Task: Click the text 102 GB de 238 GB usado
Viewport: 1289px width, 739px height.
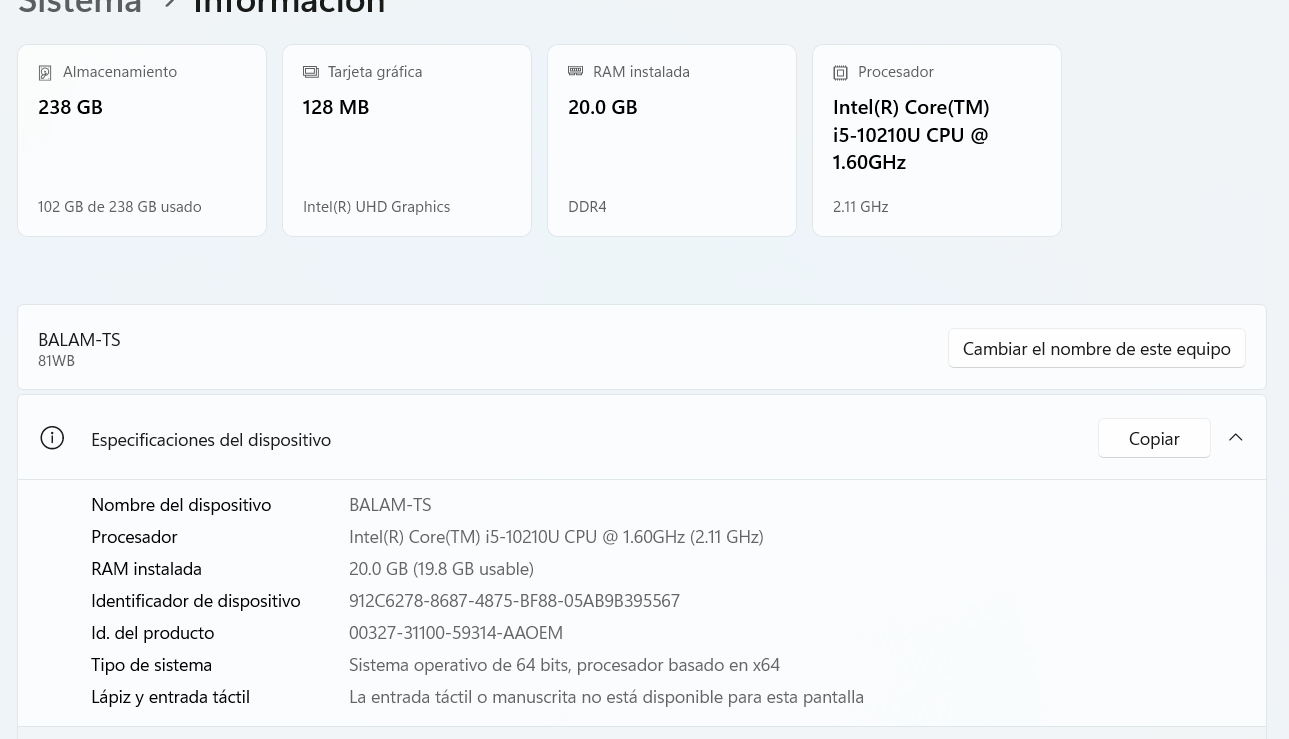Action: click(120, 207)
